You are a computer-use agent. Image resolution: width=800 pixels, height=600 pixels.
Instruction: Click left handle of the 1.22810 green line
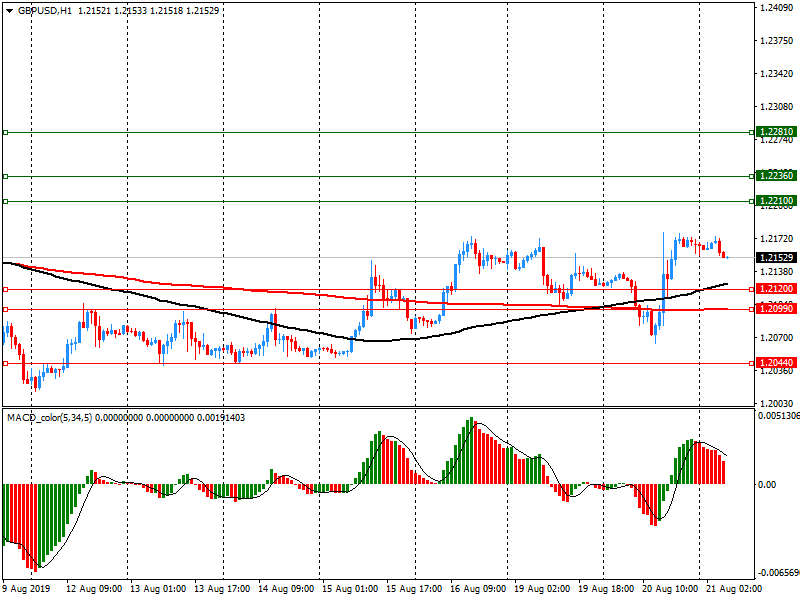click(x=6, y=133)
